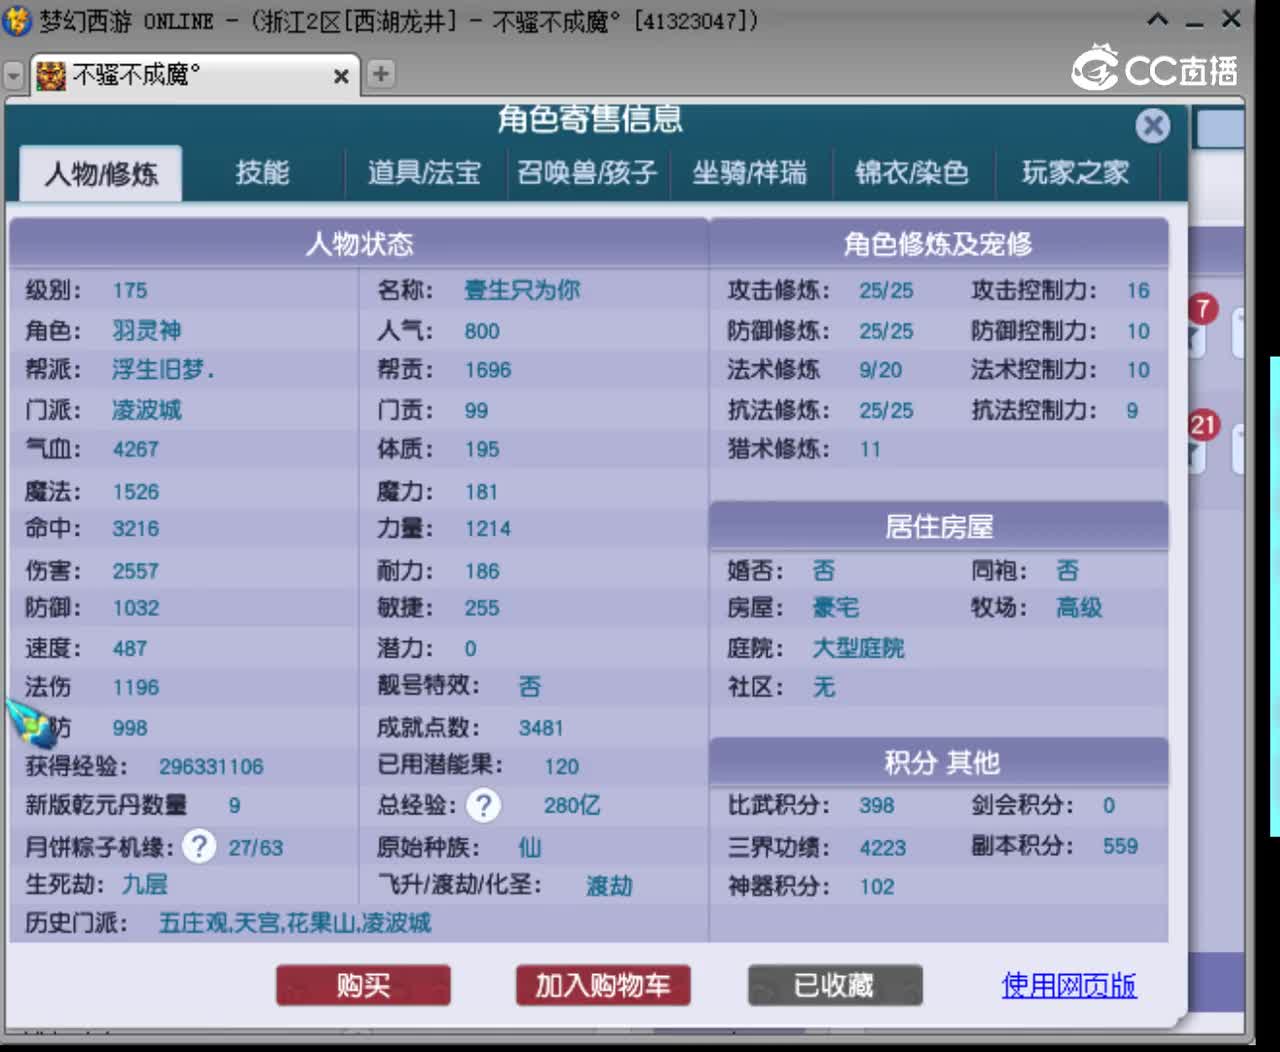
Task: Open help for 月饼粽子机缘
Action: pos(199,847)
